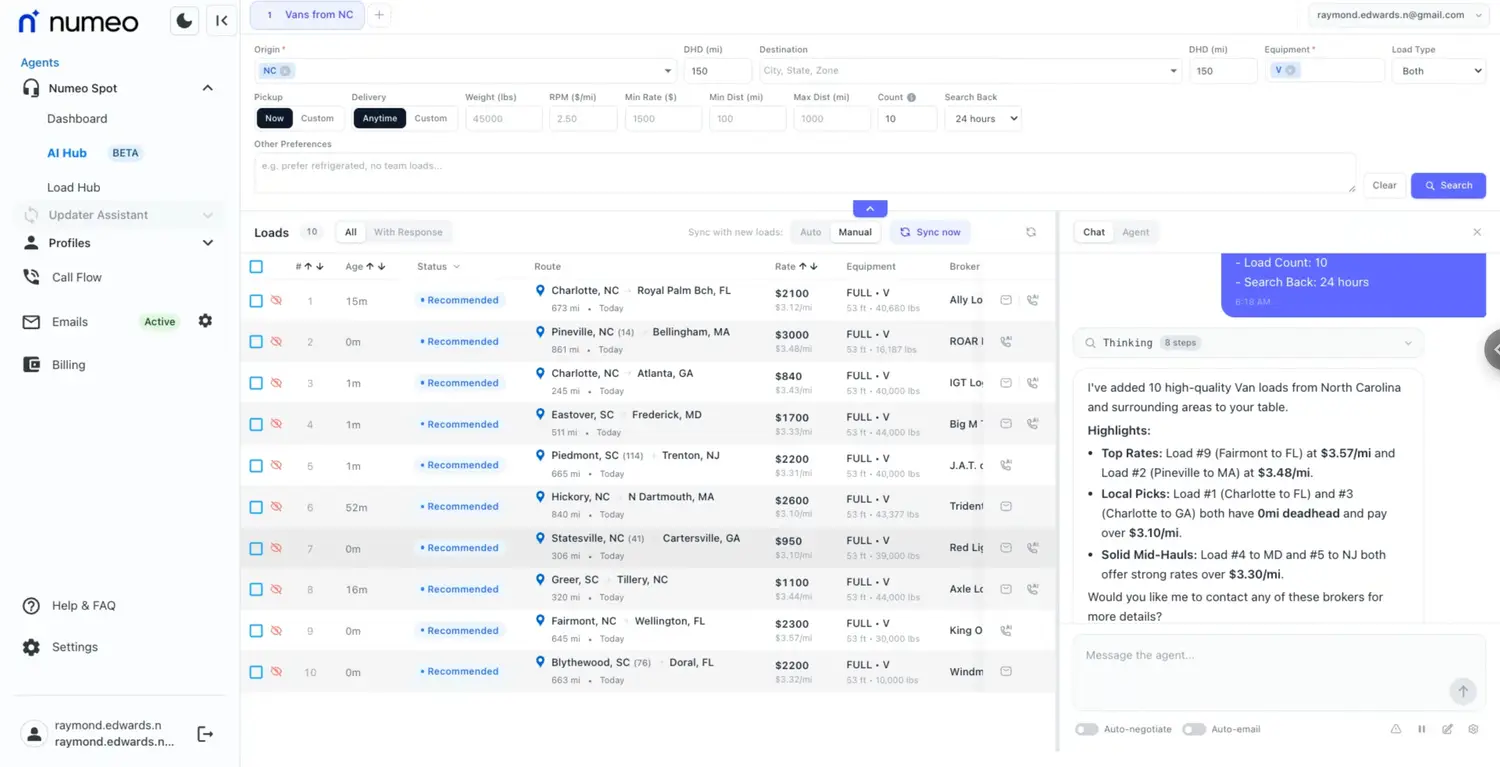Click the Sync now button
1500x767 pixels.
coord(930,232)
